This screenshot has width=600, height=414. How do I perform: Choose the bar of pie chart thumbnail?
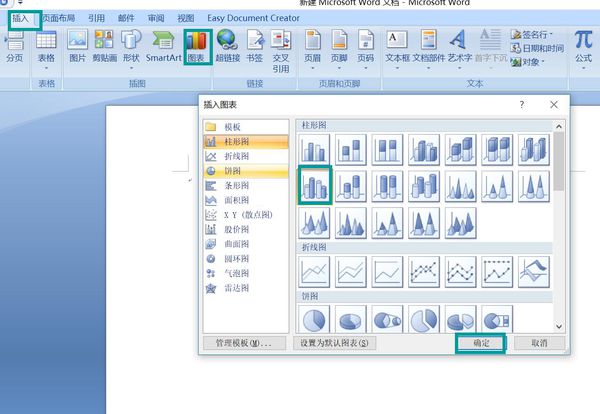coord(497,319)
